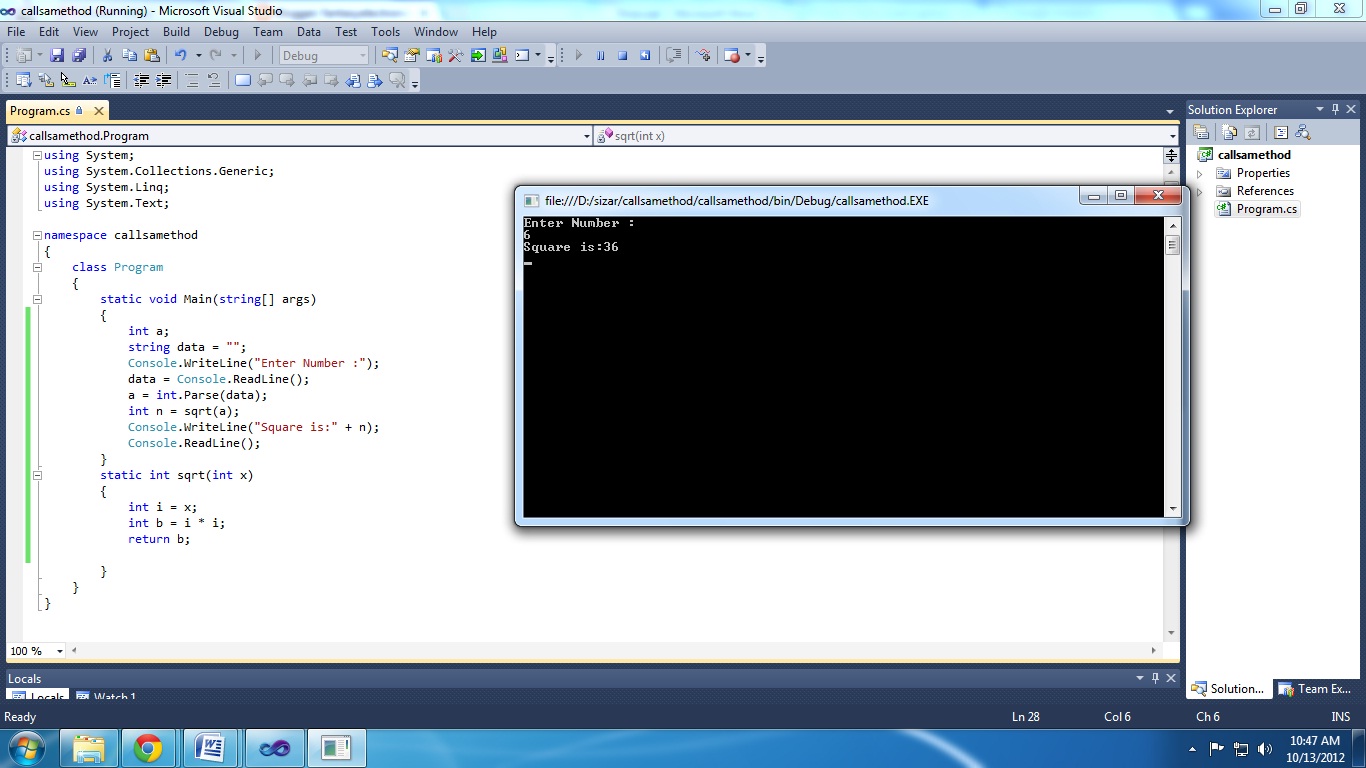
Task: Click the Cut scissors icon
Action: (107, 56)
